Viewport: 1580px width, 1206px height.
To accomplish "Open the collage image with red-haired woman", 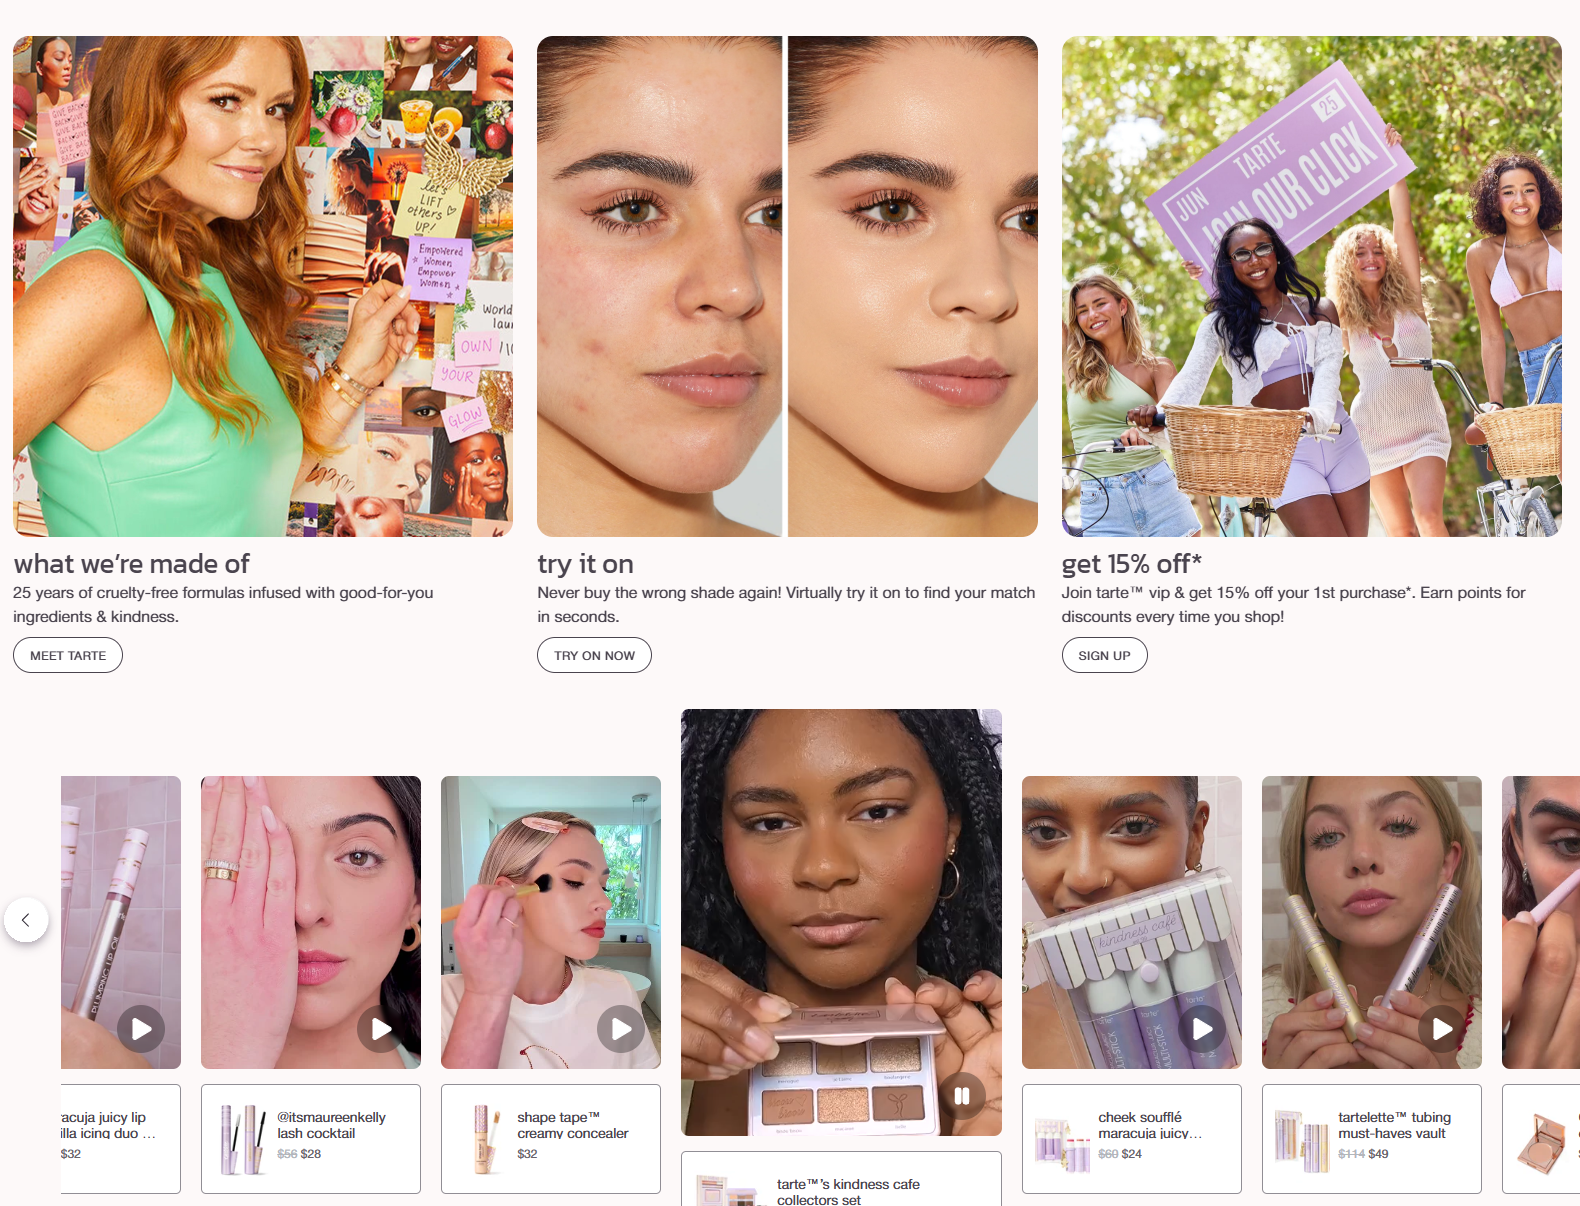I will point(263,286).
